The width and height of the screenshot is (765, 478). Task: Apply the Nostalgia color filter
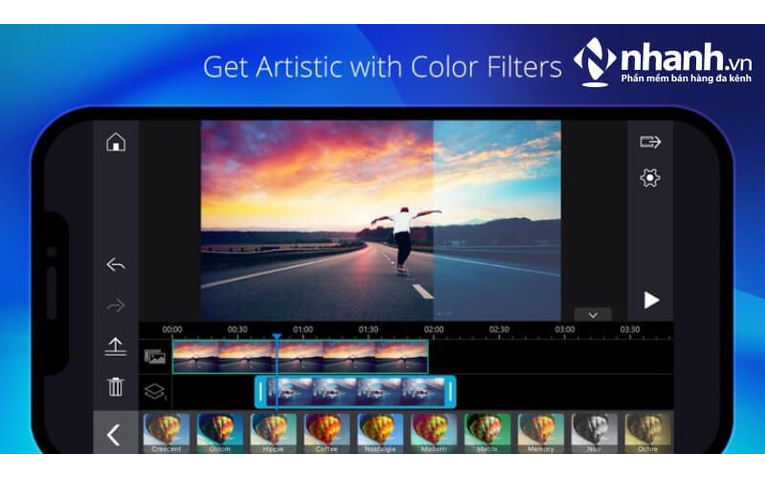click(381, 433)
